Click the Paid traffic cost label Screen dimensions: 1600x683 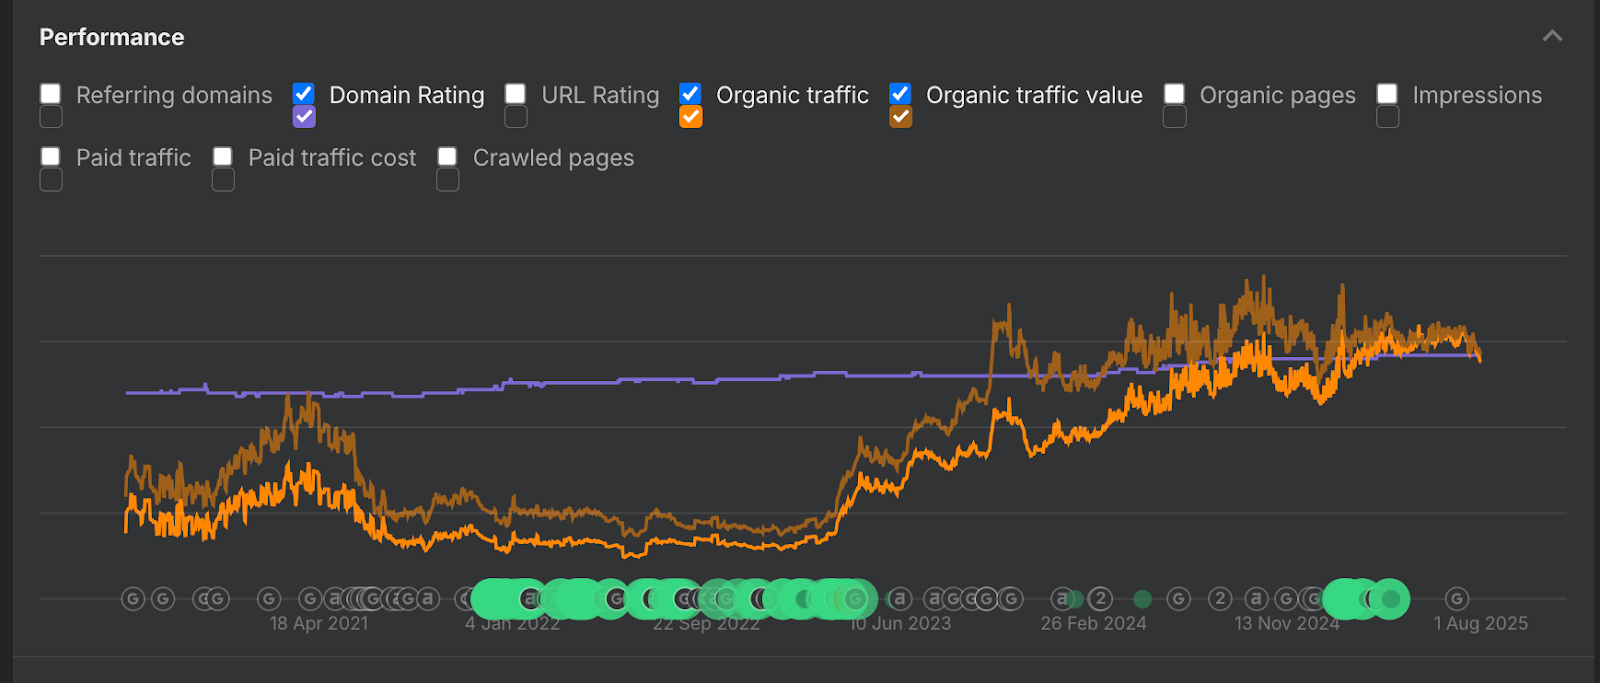(x=332, y=158)
